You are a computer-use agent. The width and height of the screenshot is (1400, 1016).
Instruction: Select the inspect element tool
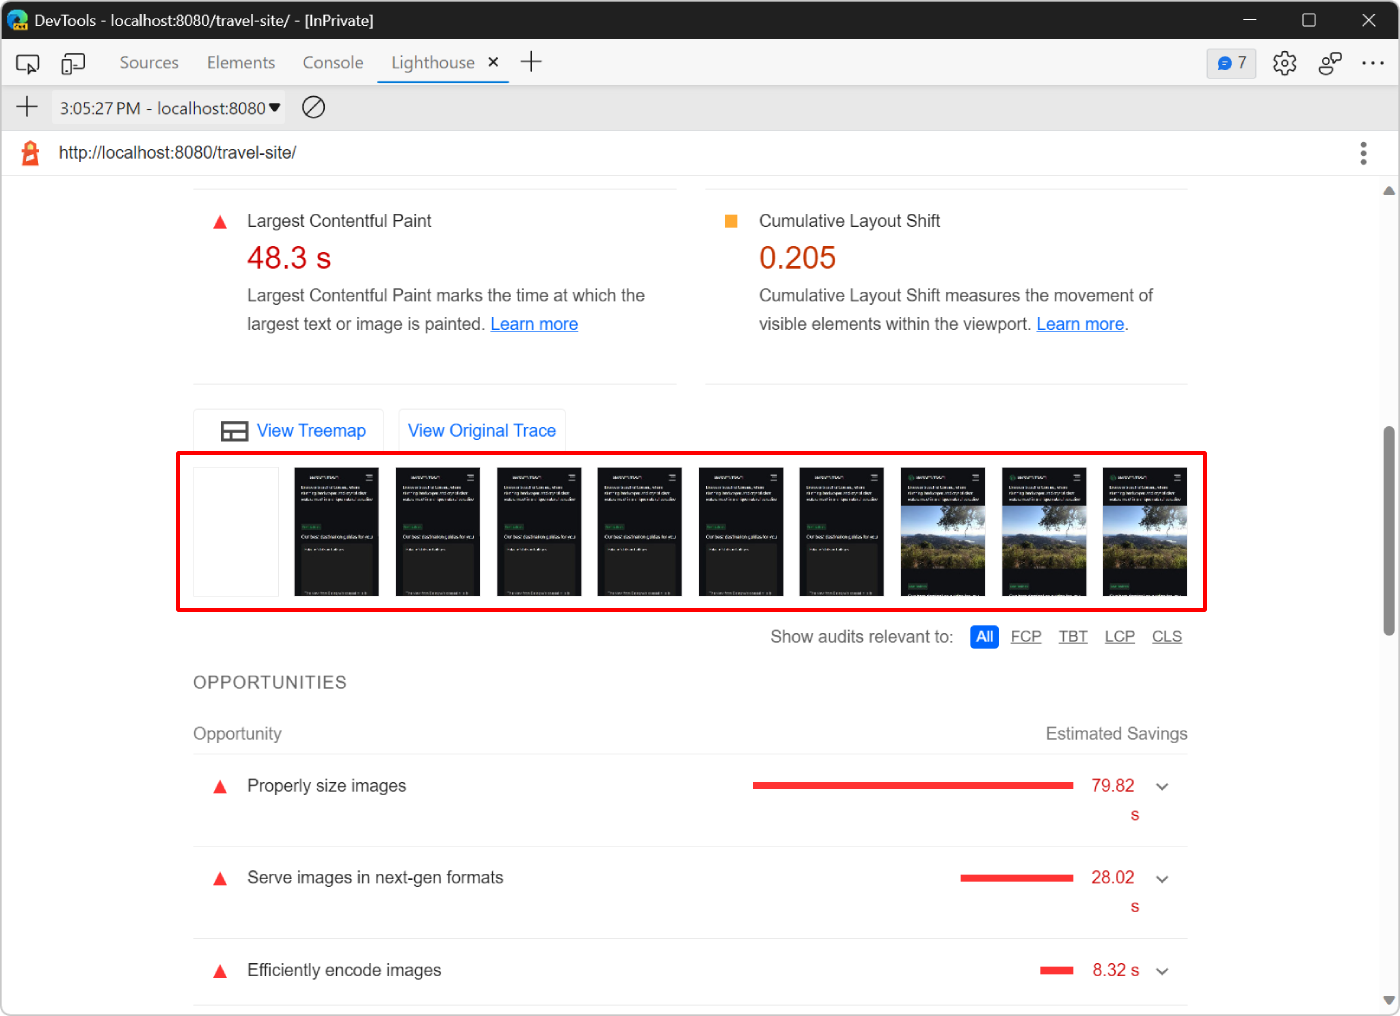(27, 62)
